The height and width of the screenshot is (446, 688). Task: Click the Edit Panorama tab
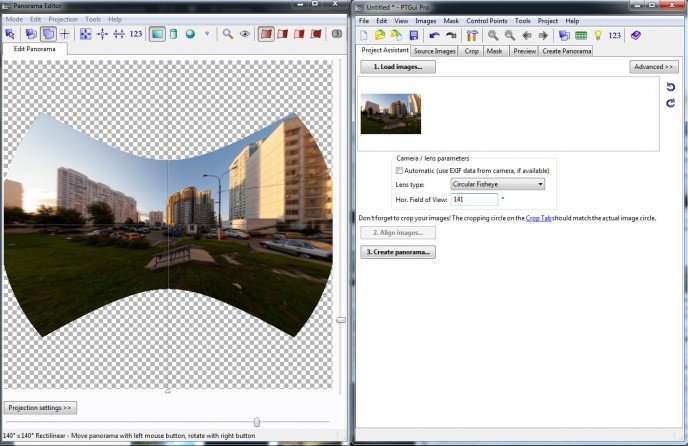coord(34,49)
